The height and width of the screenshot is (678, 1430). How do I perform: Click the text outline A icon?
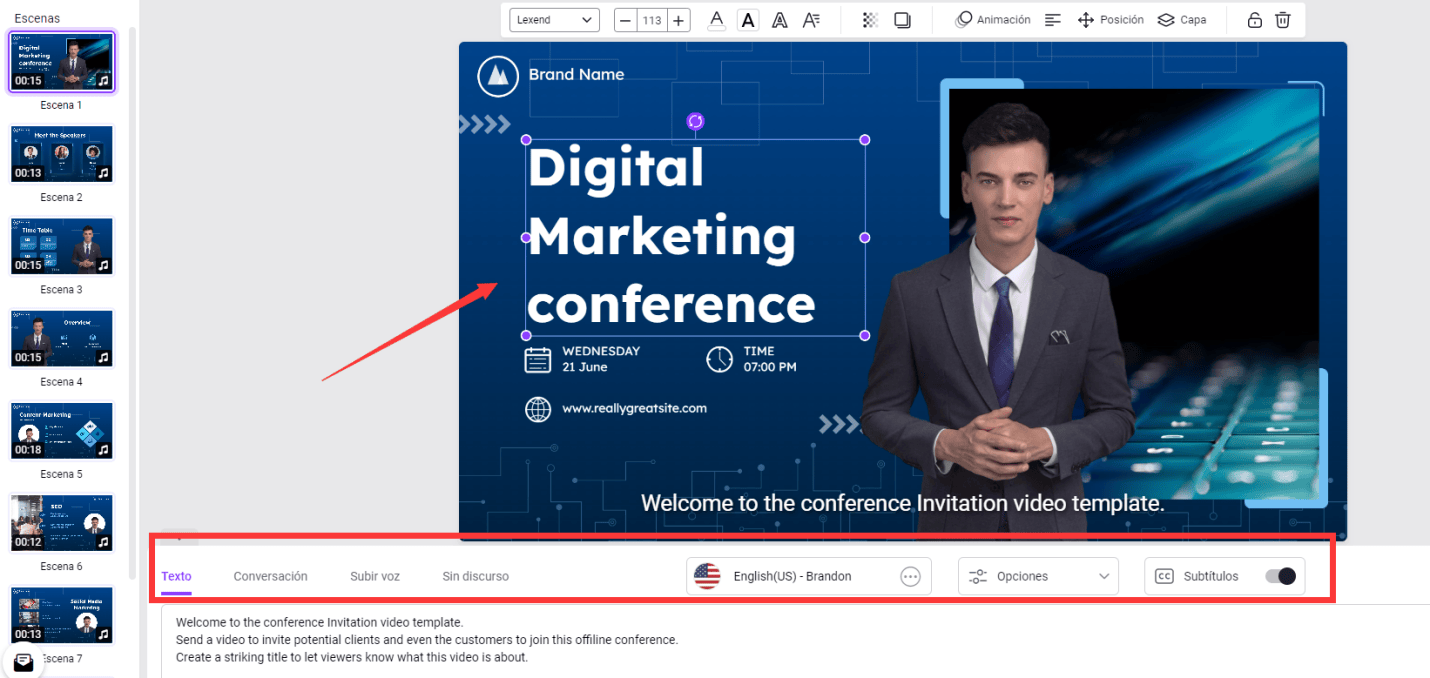pyautogui.click(x=779, y=20)
